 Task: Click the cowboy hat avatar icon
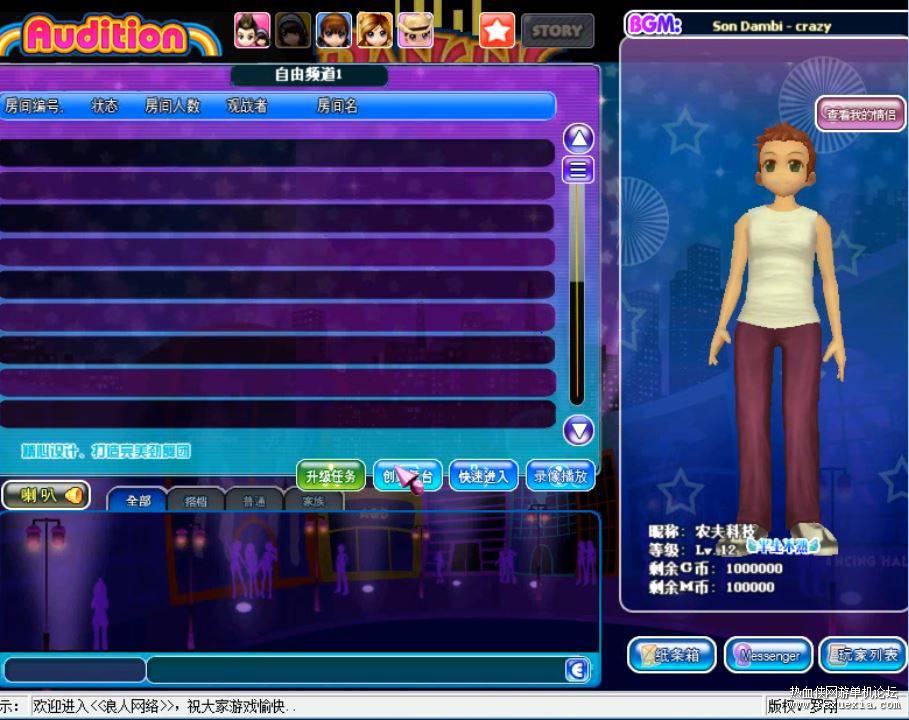415,30
